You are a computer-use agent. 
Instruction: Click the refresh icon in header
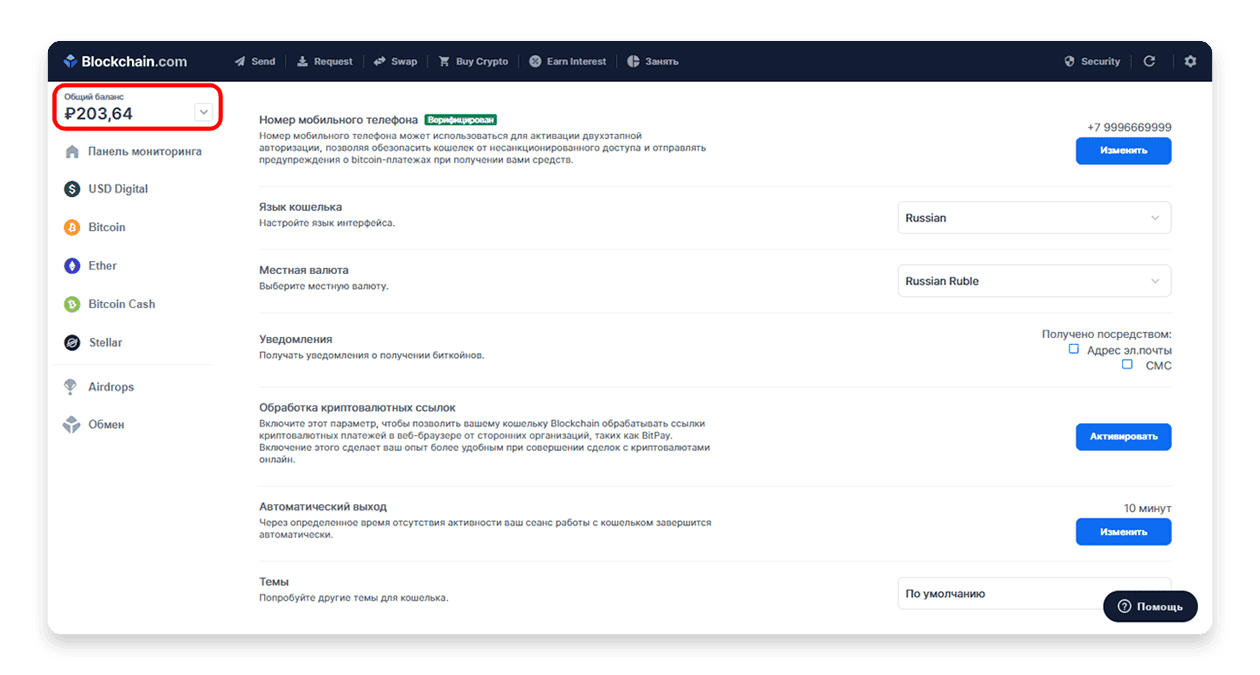coord(1149,61)
